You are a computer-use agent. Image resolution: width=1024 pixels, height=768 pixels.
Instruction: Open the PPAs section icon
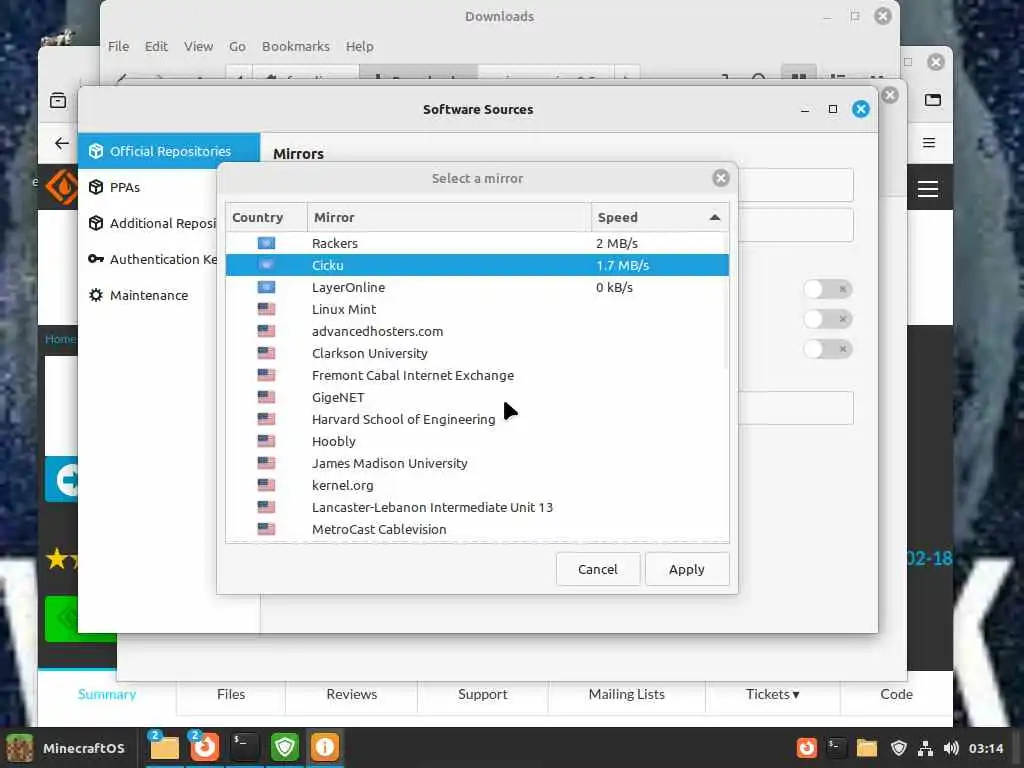(96, 187)
